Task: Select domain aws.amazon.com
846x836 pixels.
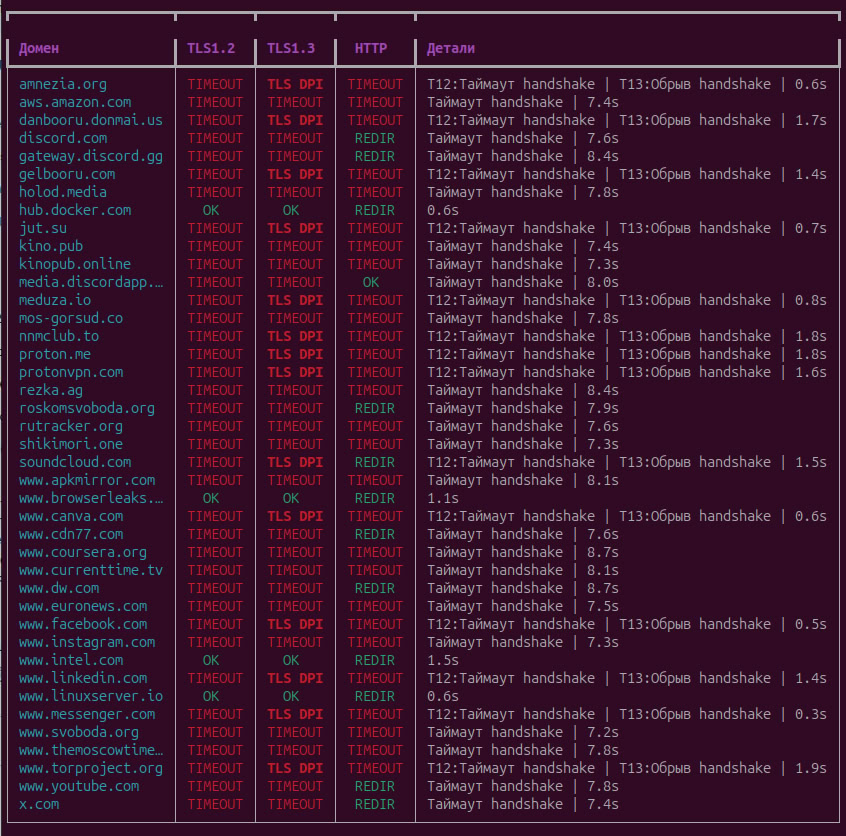Action: [75, 102]
